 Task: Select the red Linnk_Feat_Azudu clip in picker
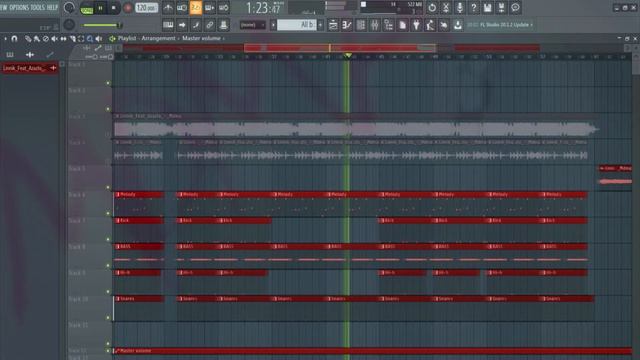click(29, 68)
